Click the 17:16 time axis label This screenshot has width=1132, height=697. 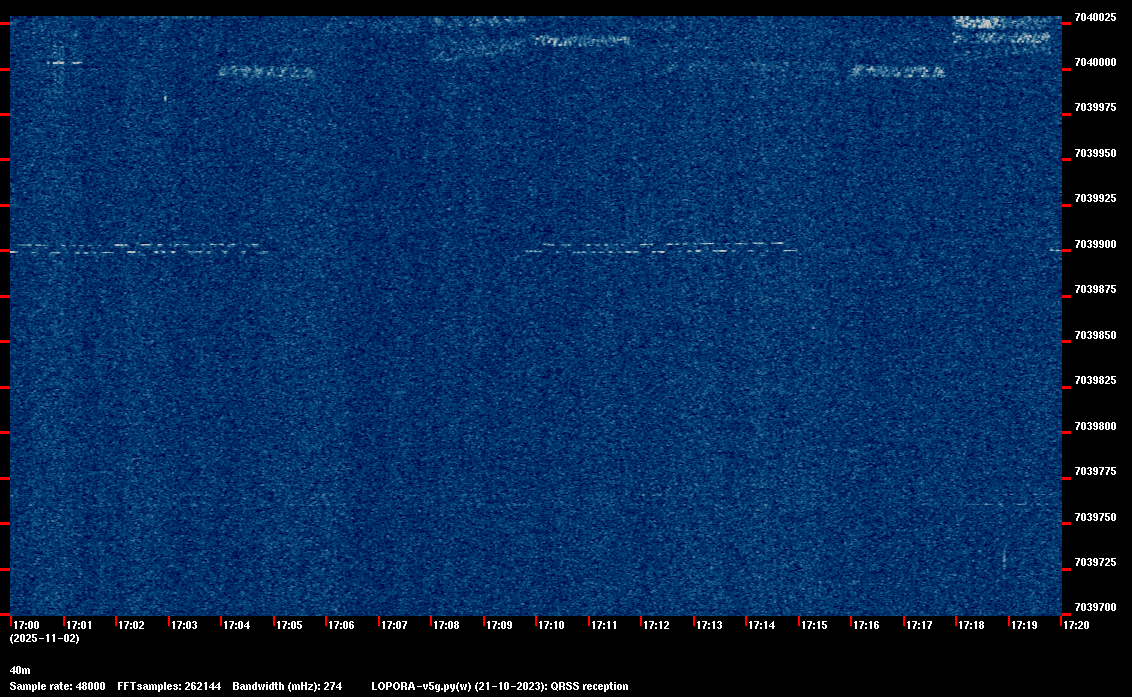[x=866, y=625]
